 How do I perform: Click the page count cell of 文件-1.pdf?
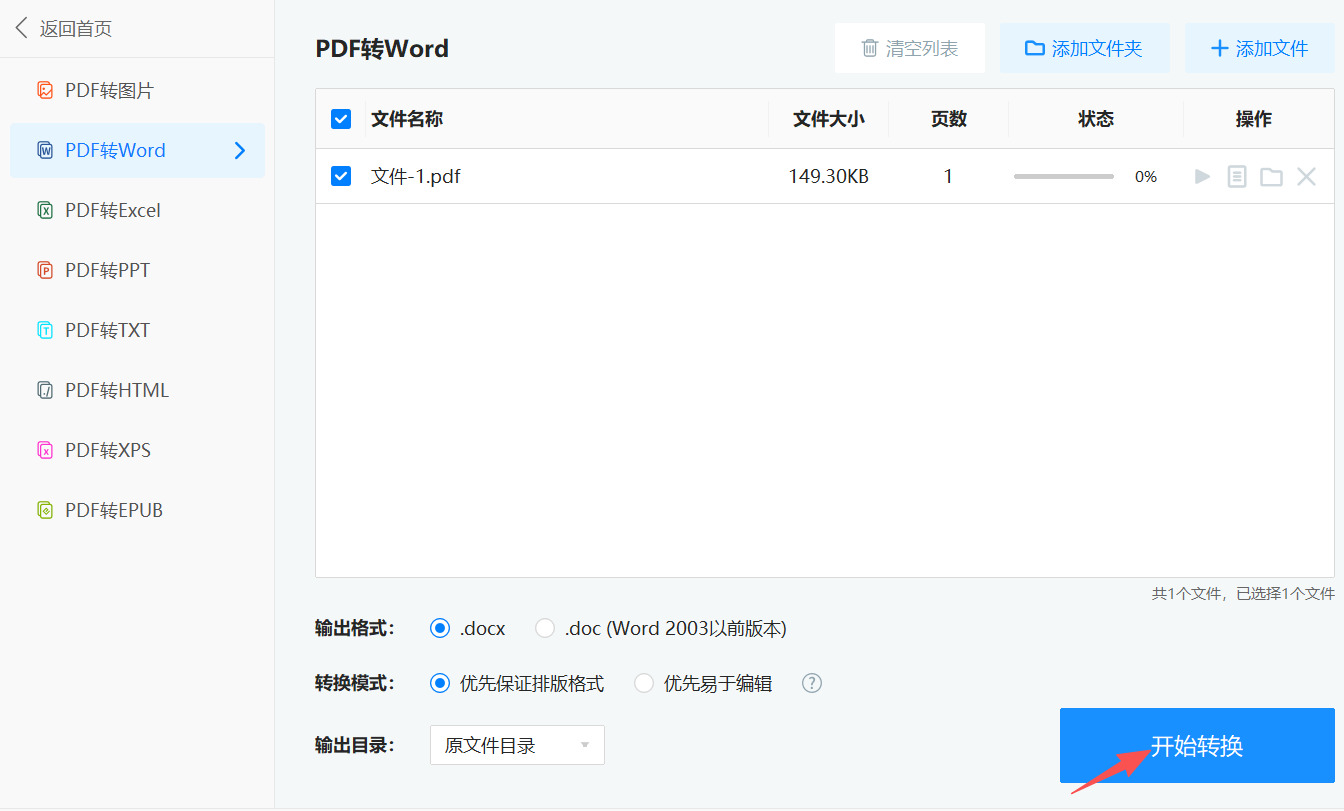pyautogui.click(x=948, y=177)
